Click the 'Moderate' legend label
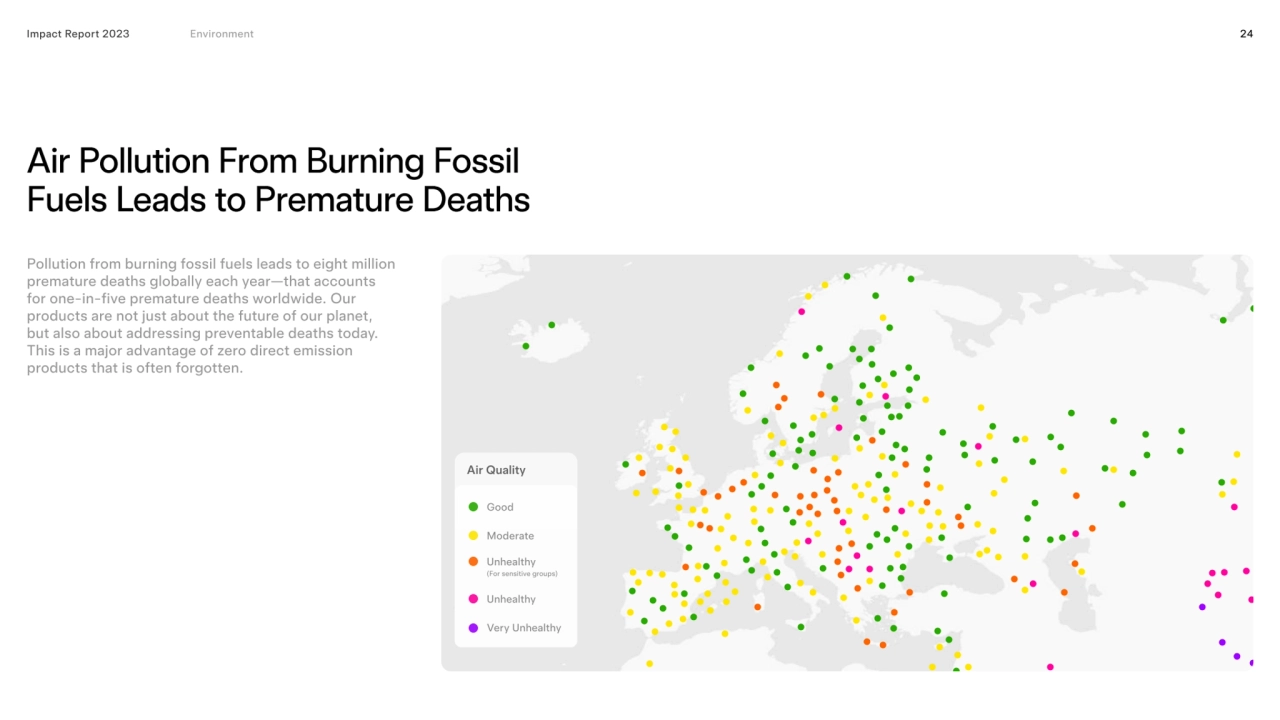Viewport: 1280px width, 720px height. click(x=510, y=536)
